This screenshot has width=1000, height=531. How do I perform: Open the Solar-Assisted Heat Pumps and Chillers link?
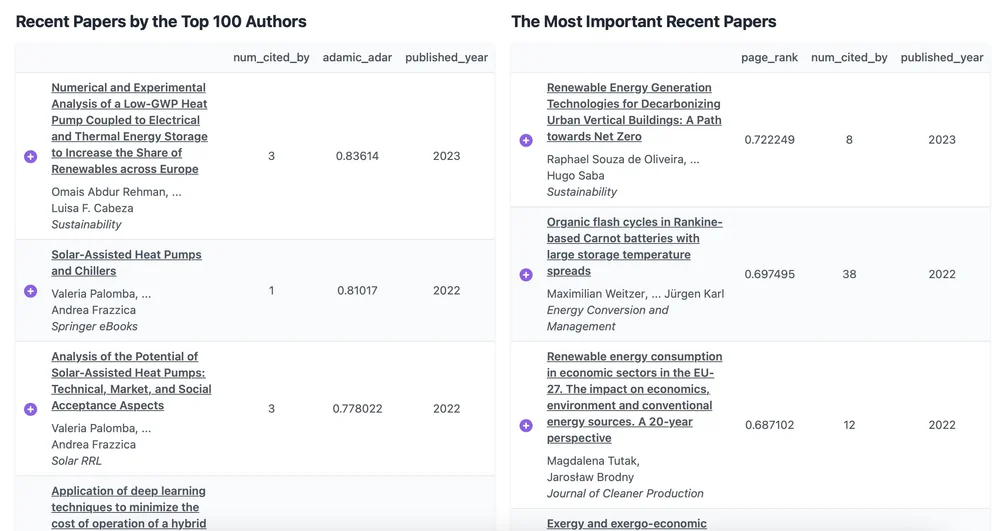click(126, 263)
